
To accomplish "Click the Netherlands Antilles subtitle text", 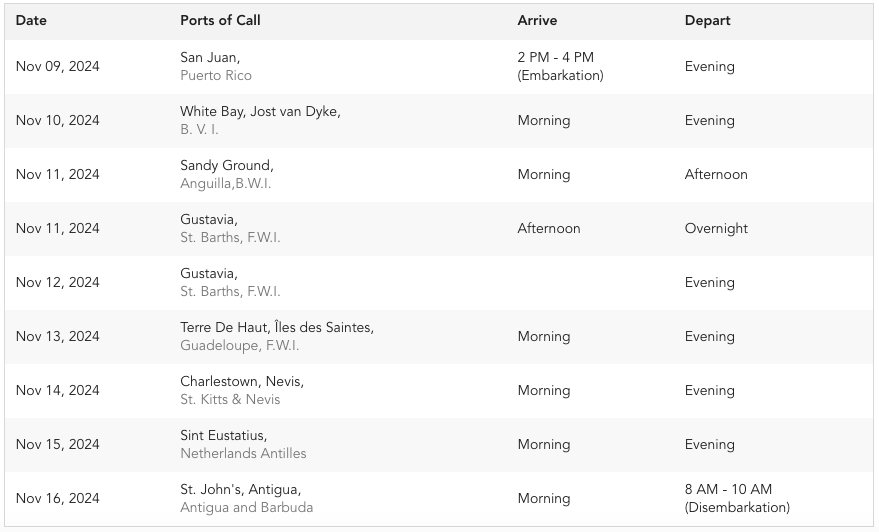I will pyautogui.click(x=243, y=454).
